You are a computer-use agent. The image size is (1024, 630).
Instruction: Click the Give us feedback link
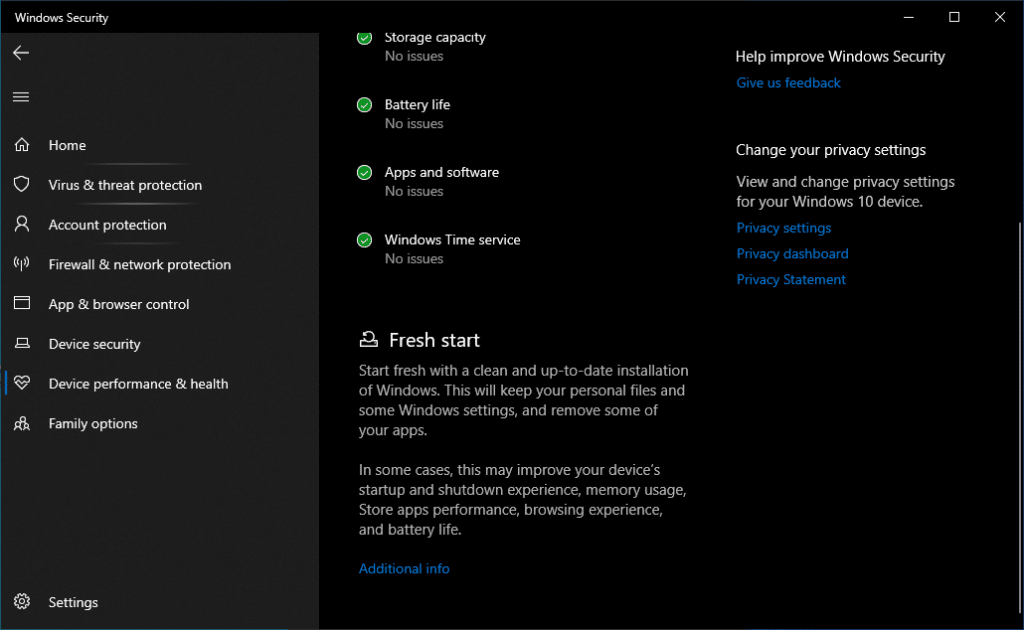788,83
